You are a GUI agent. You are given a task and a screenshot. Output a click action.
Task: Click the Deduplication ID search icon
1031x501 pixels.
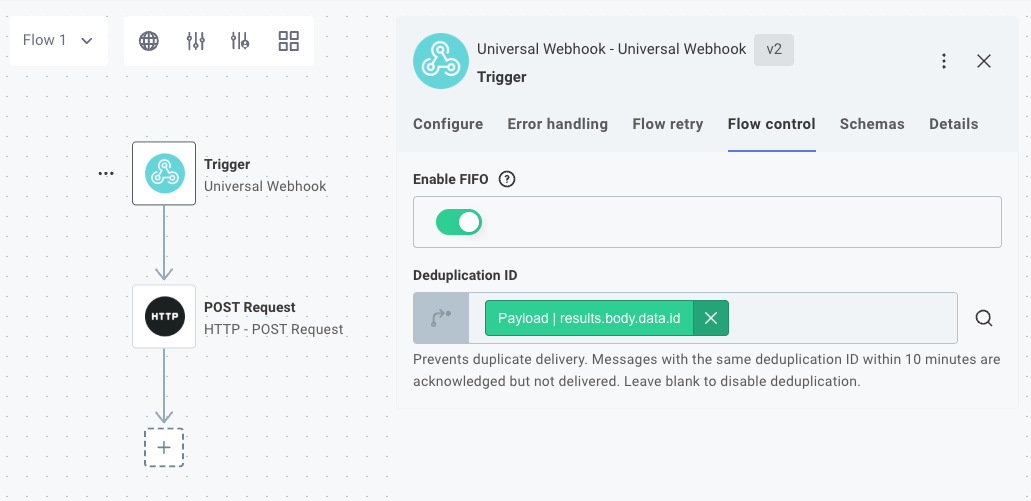(x=984, y=318)
